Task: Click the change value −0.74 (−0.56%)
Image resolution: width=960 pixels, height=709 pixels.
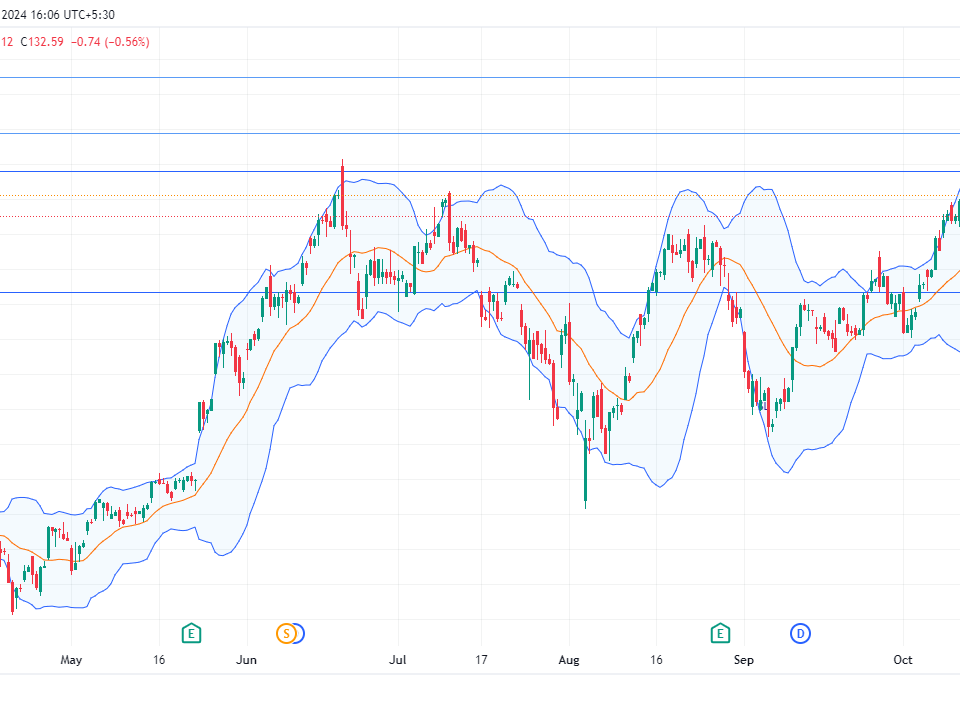Action: pos(110,42)
